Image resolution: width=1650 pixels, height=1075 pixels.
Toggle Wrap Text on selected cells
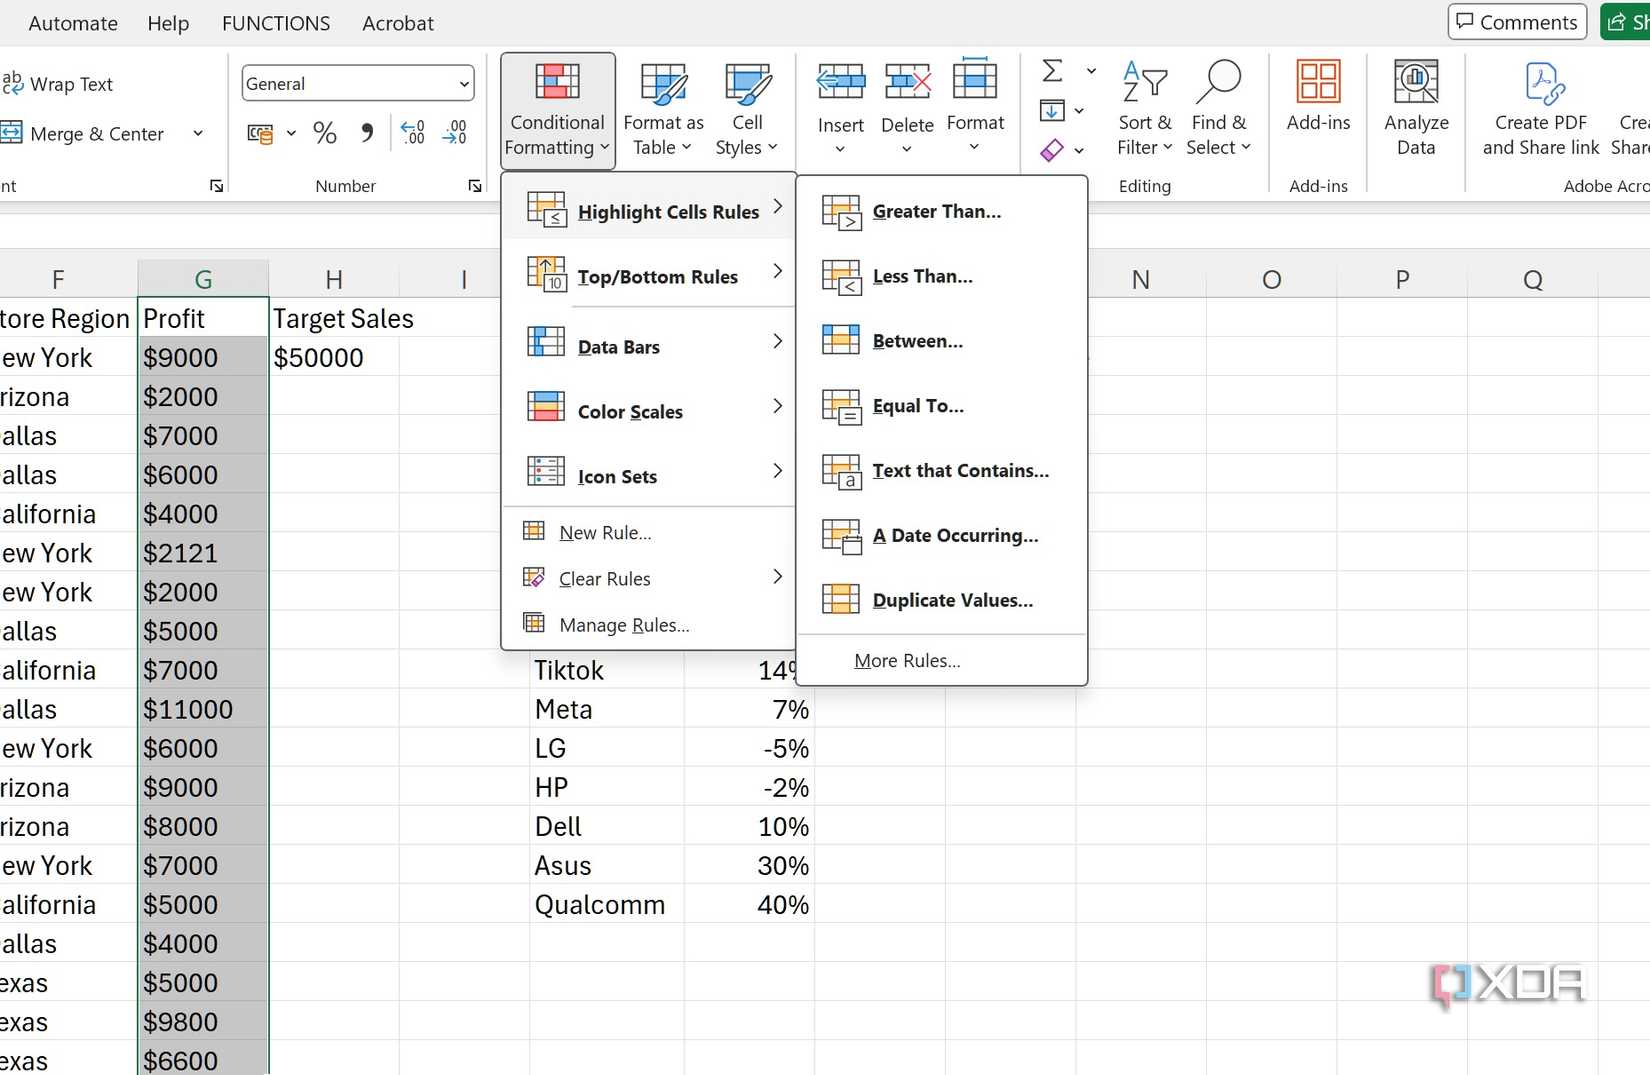[x=60, y=84]
